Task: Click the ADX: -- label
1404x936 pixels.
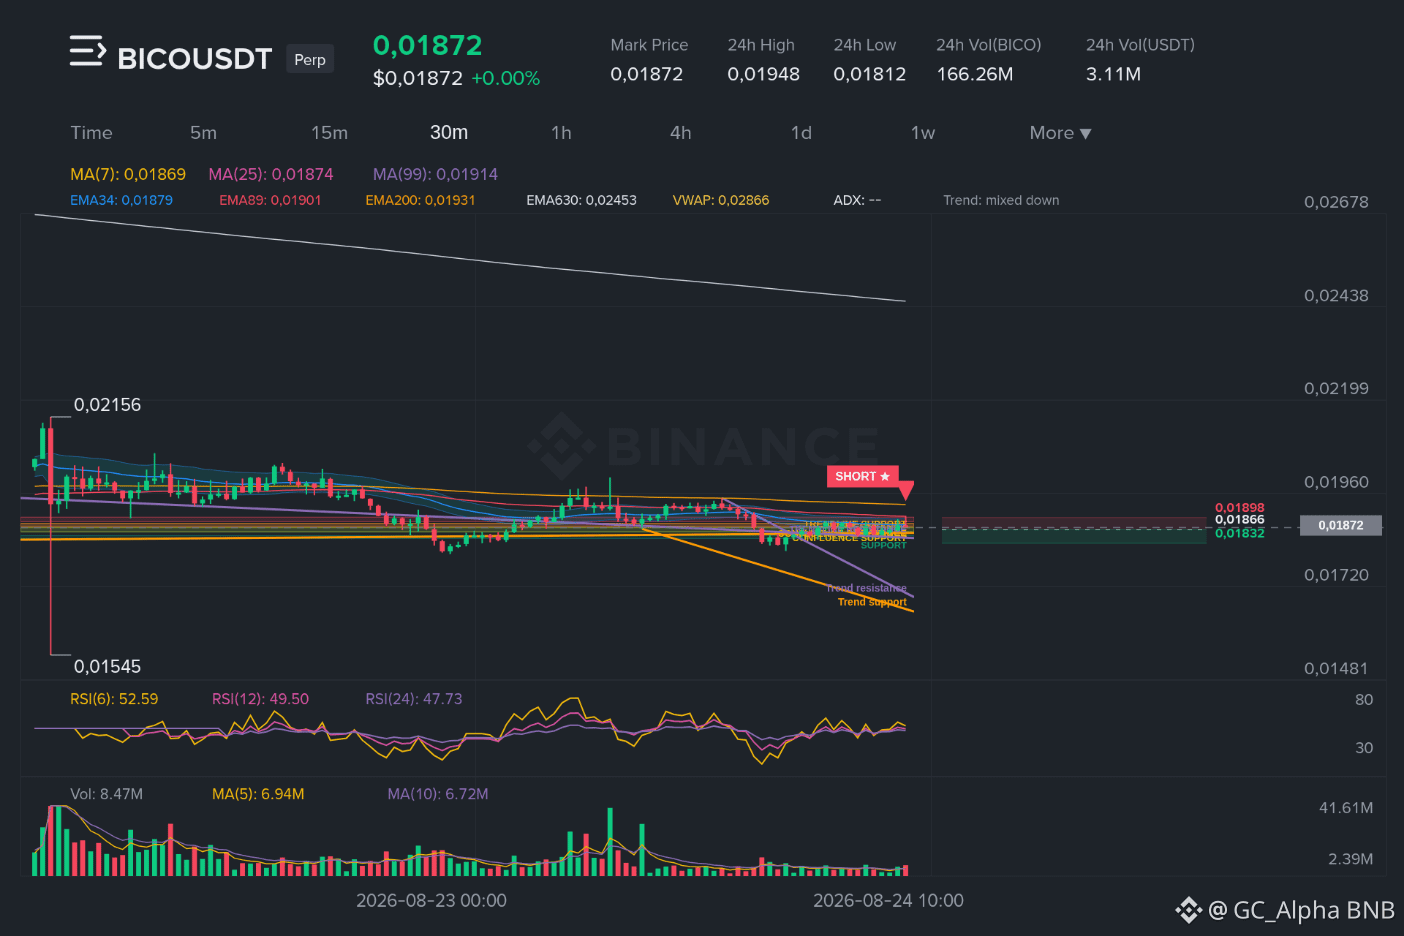Action: click(x=857, y=200)
